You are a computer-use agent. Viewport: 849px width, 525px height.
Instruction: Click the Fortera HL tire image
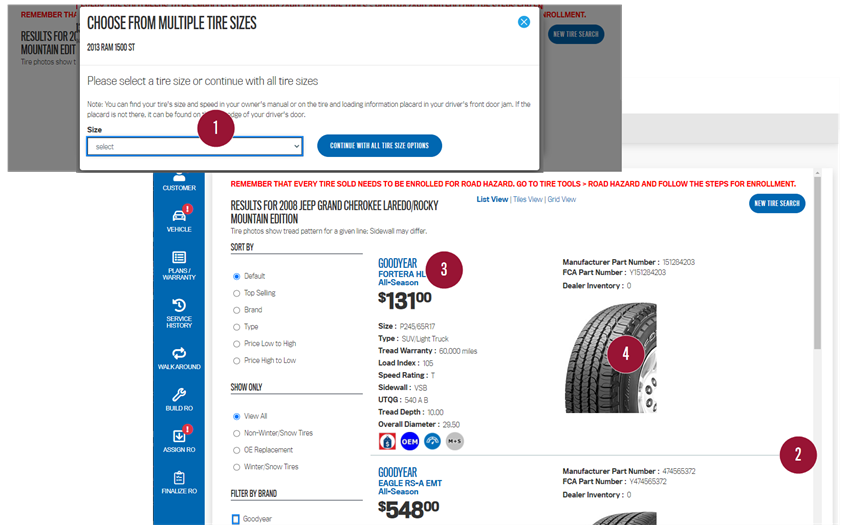[611, 357]
